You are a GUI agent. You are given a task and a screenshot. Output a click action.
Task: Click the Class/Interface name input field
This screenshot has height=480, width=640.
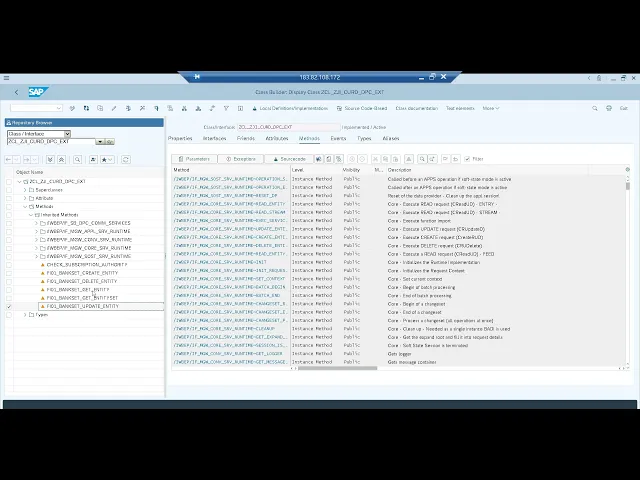[288, 127]
